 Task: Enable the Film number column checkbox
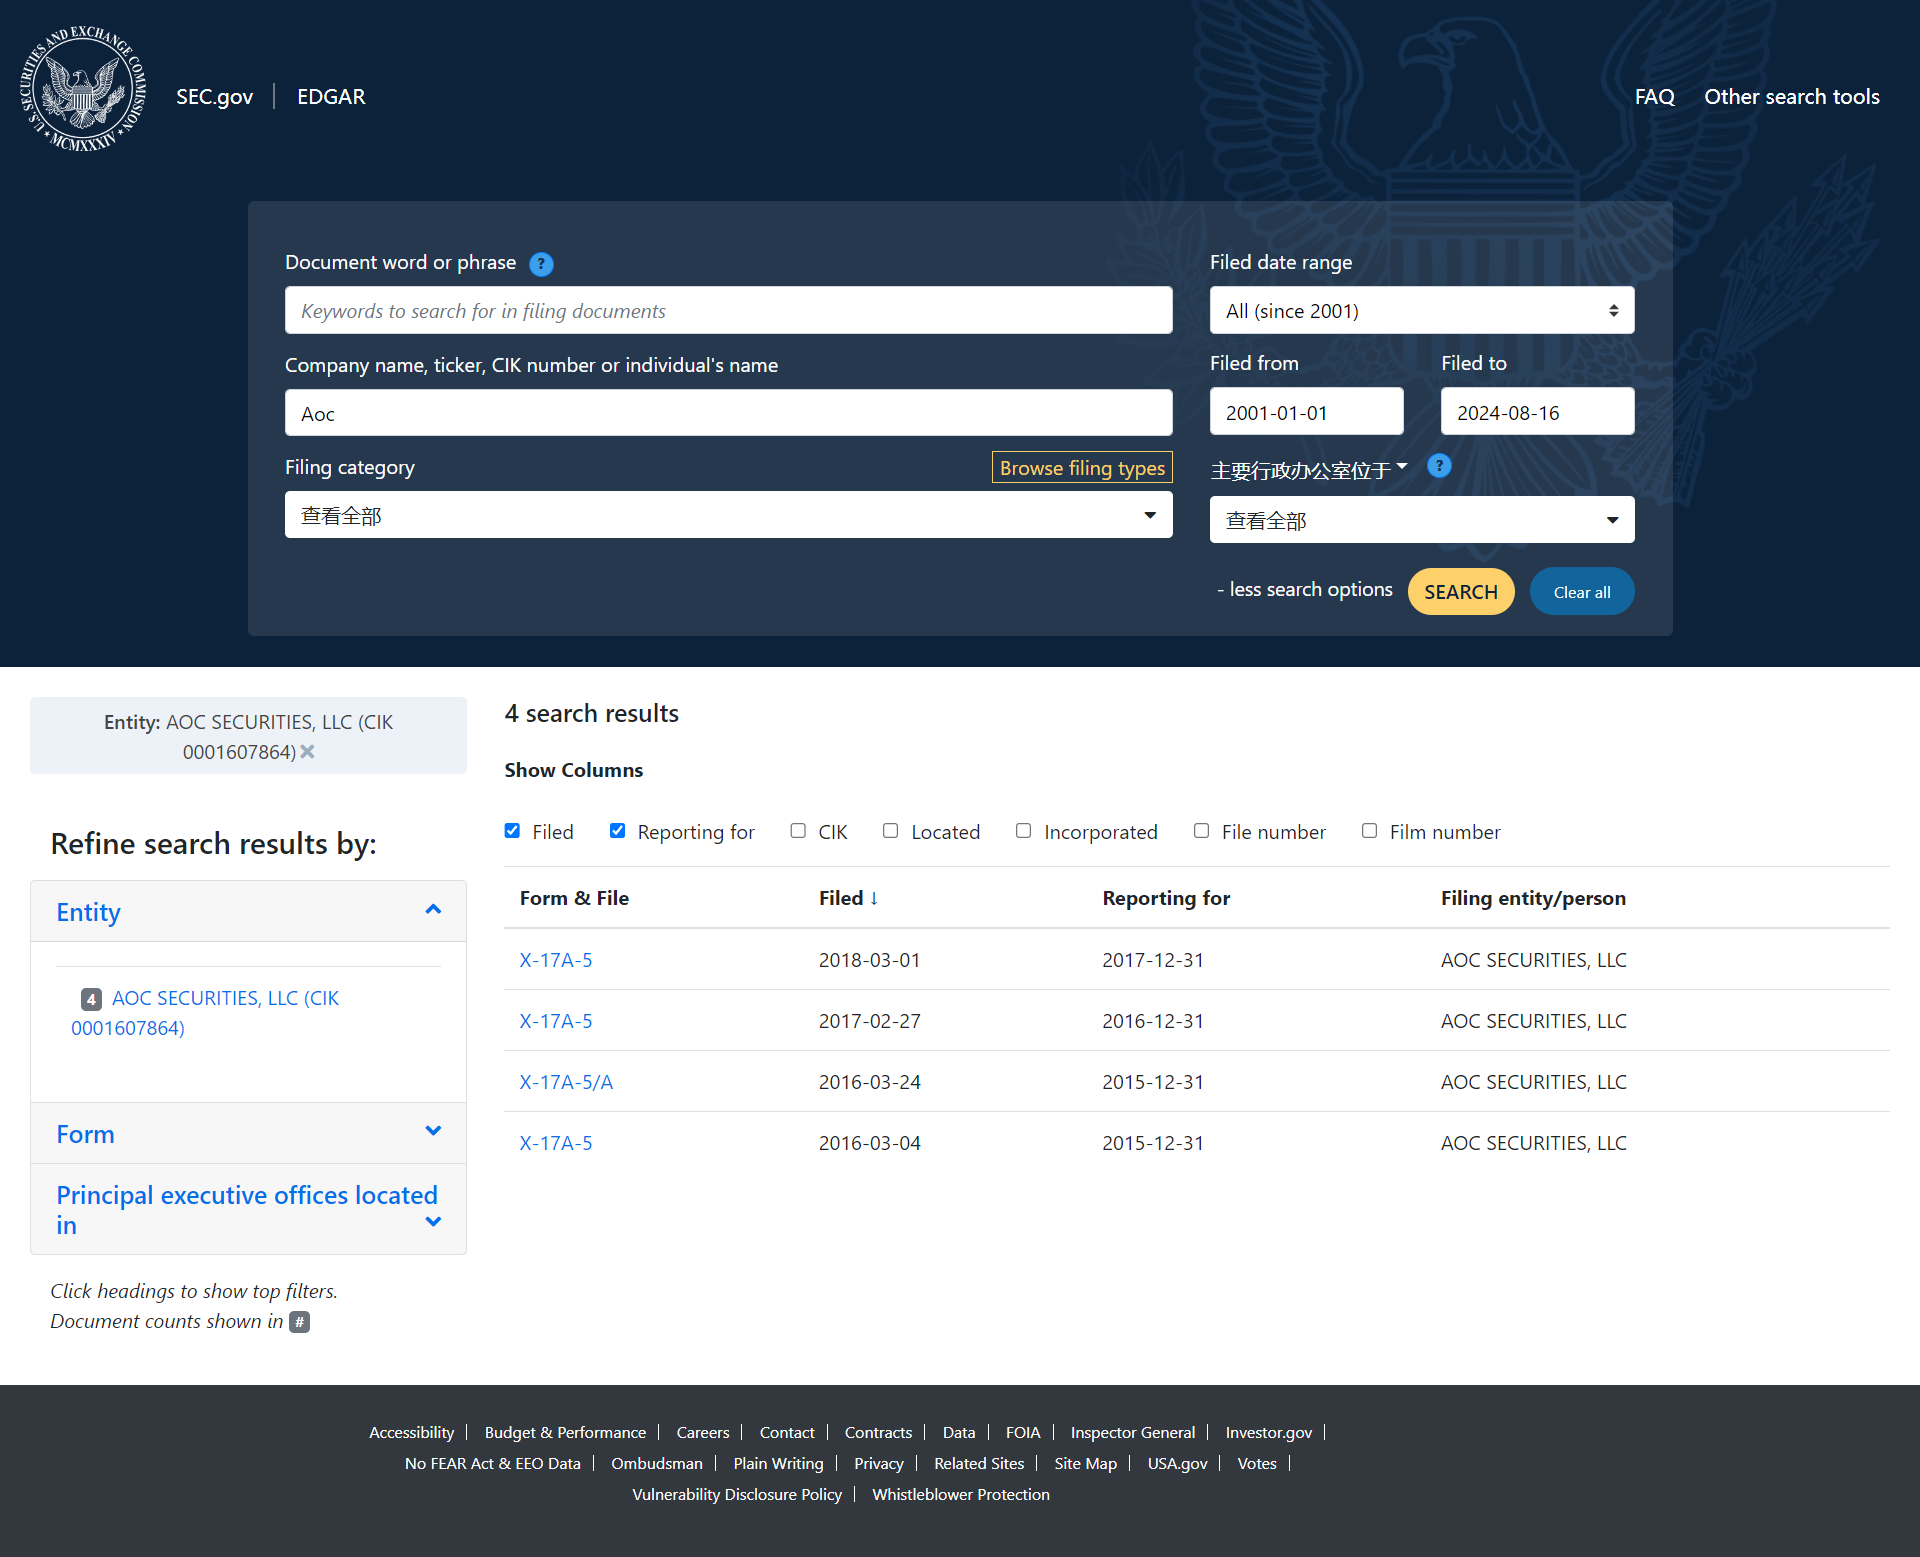pyautogui.click(x=1369, y=831)
